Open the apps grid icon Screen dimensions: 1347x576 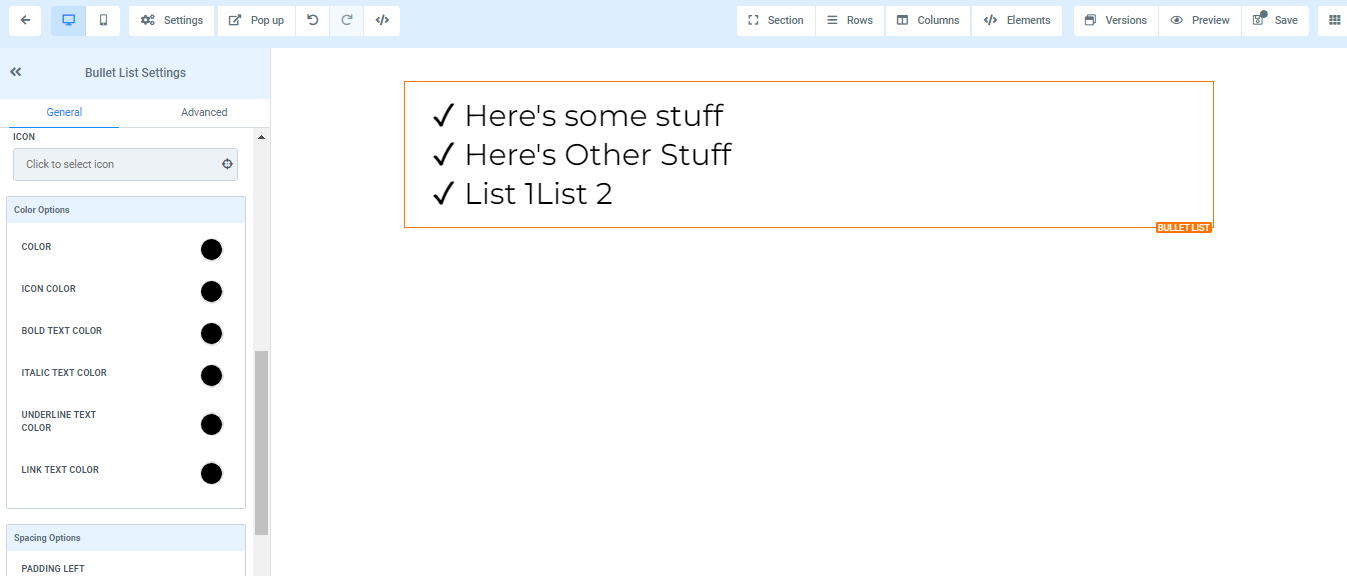click(x=1334, y=21)
